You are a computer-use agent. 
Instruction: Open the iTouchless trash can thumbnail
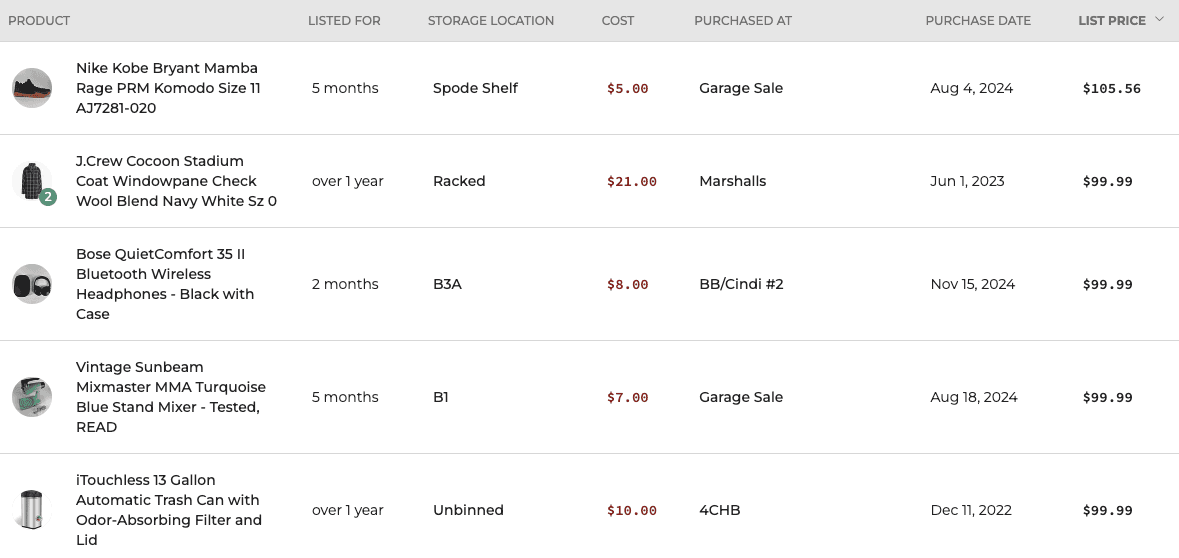(32, 510)
